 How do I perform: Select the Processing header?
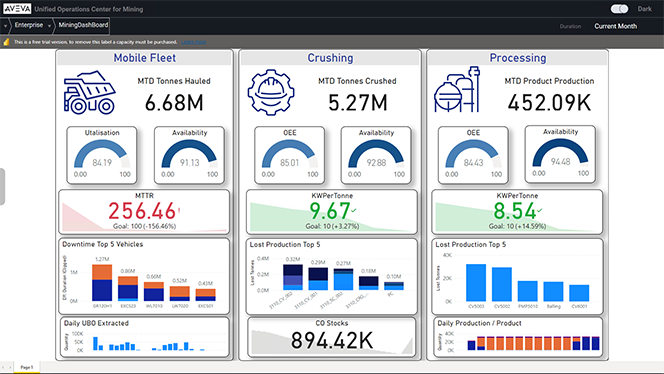tap(517, 58)
